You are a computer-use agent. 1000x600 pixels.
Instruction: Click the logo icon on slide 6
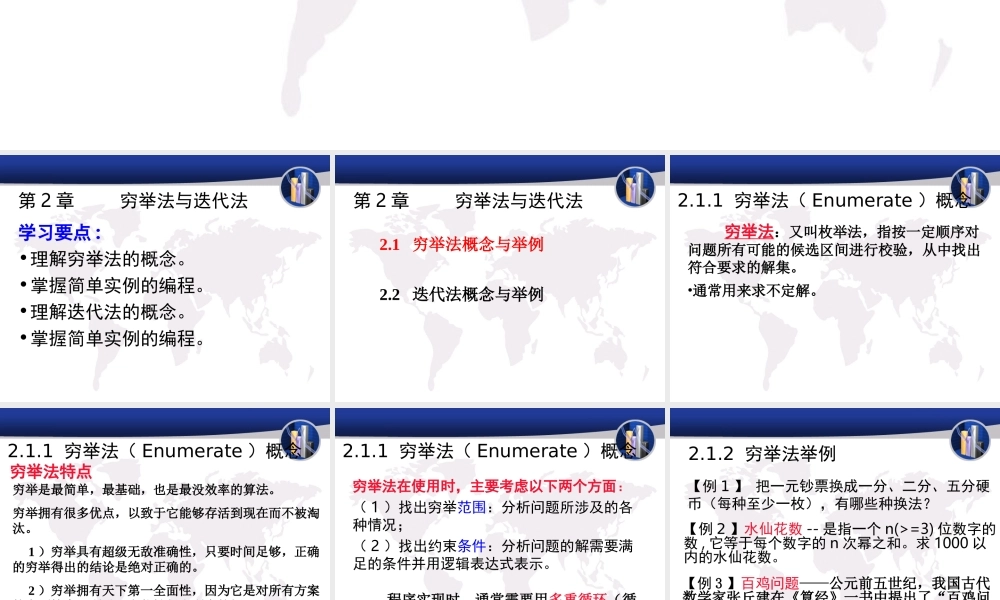coord(969,438)
